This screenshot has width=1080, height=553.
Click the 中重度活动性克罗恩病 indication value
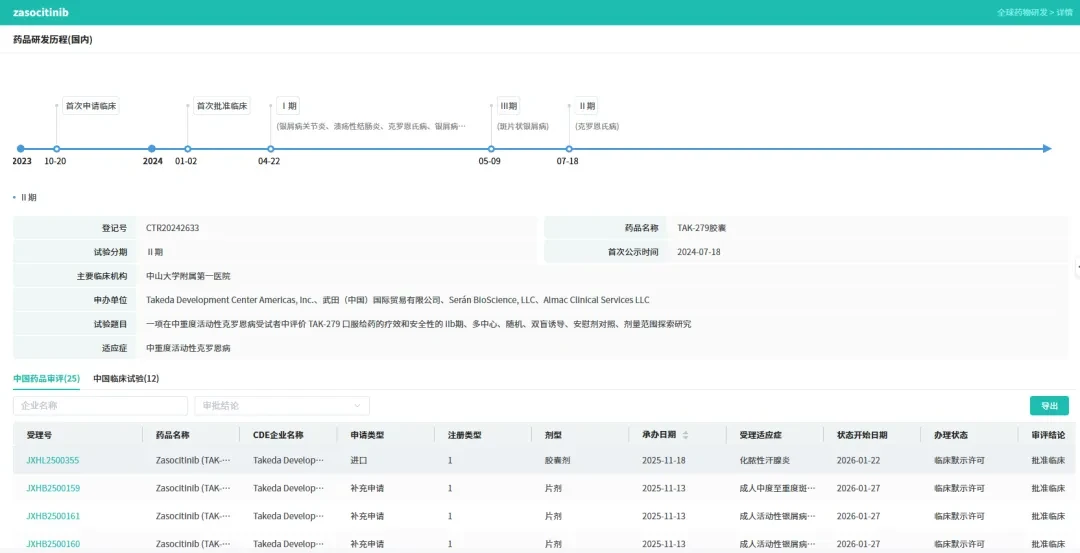tap(188, 348)
